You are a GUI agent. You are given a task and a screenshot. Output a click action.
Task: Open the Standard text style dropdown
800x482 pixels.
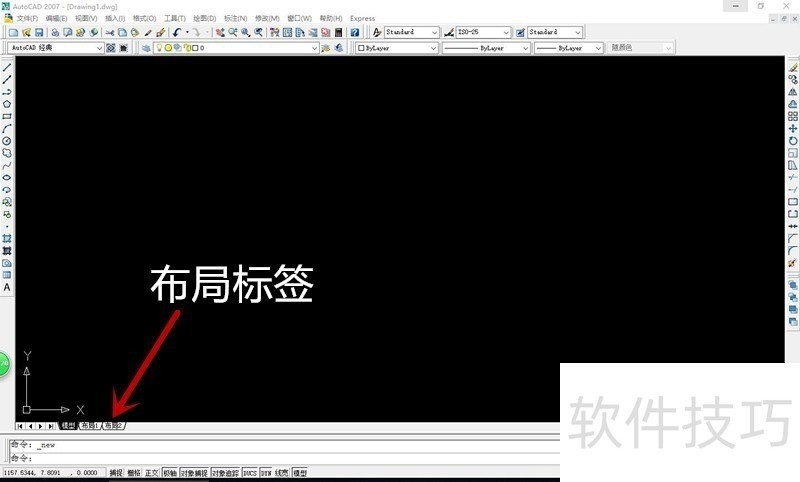(411, 32)
